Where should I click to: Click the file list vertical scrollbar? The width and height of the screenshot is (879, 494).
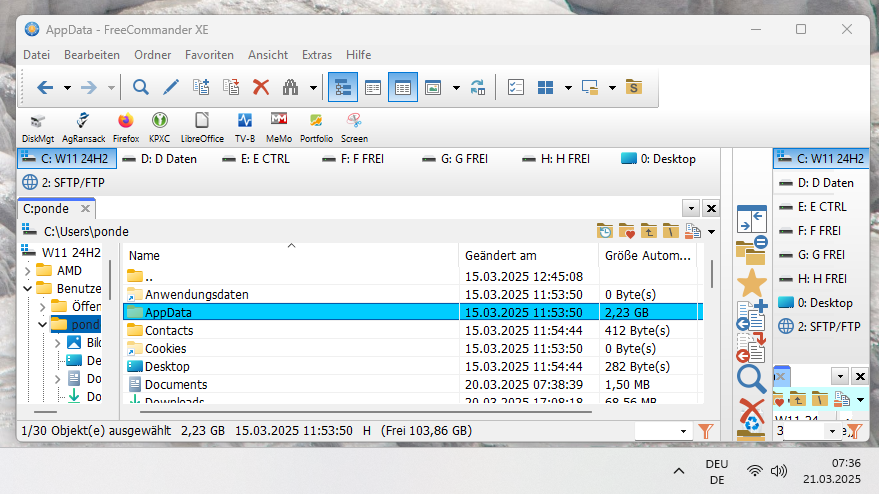tap(712, 274)
